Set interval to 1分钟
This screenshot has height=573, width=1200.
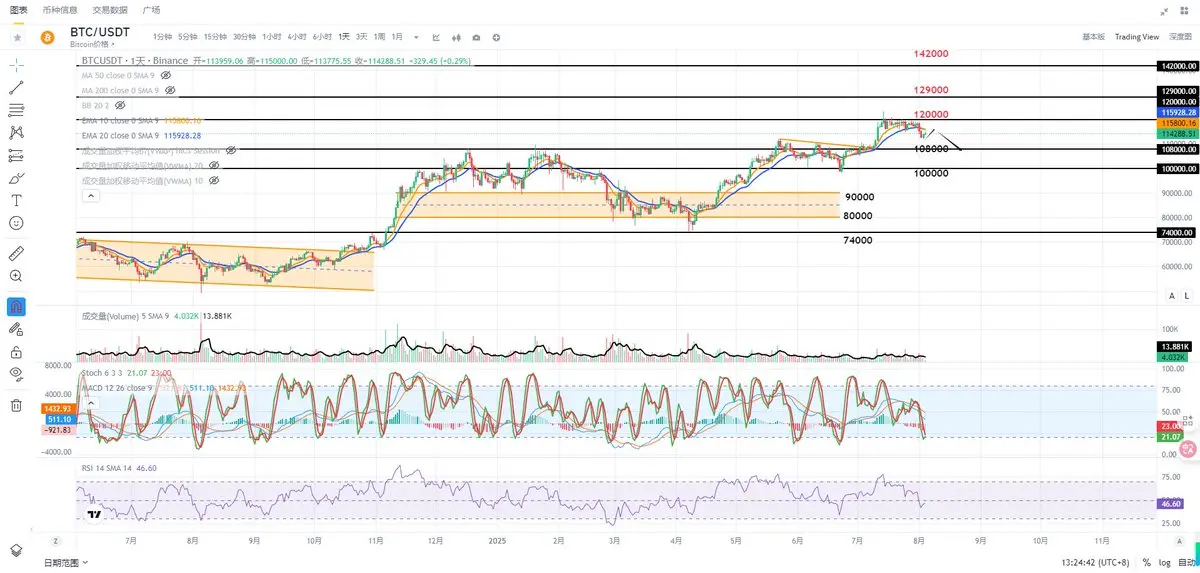[161, 37]
